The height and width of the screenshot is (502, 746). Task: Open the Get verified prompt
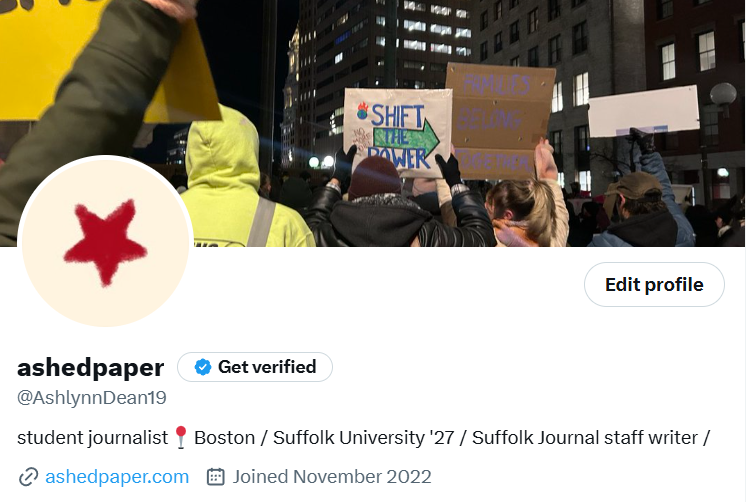click(255, 367)
